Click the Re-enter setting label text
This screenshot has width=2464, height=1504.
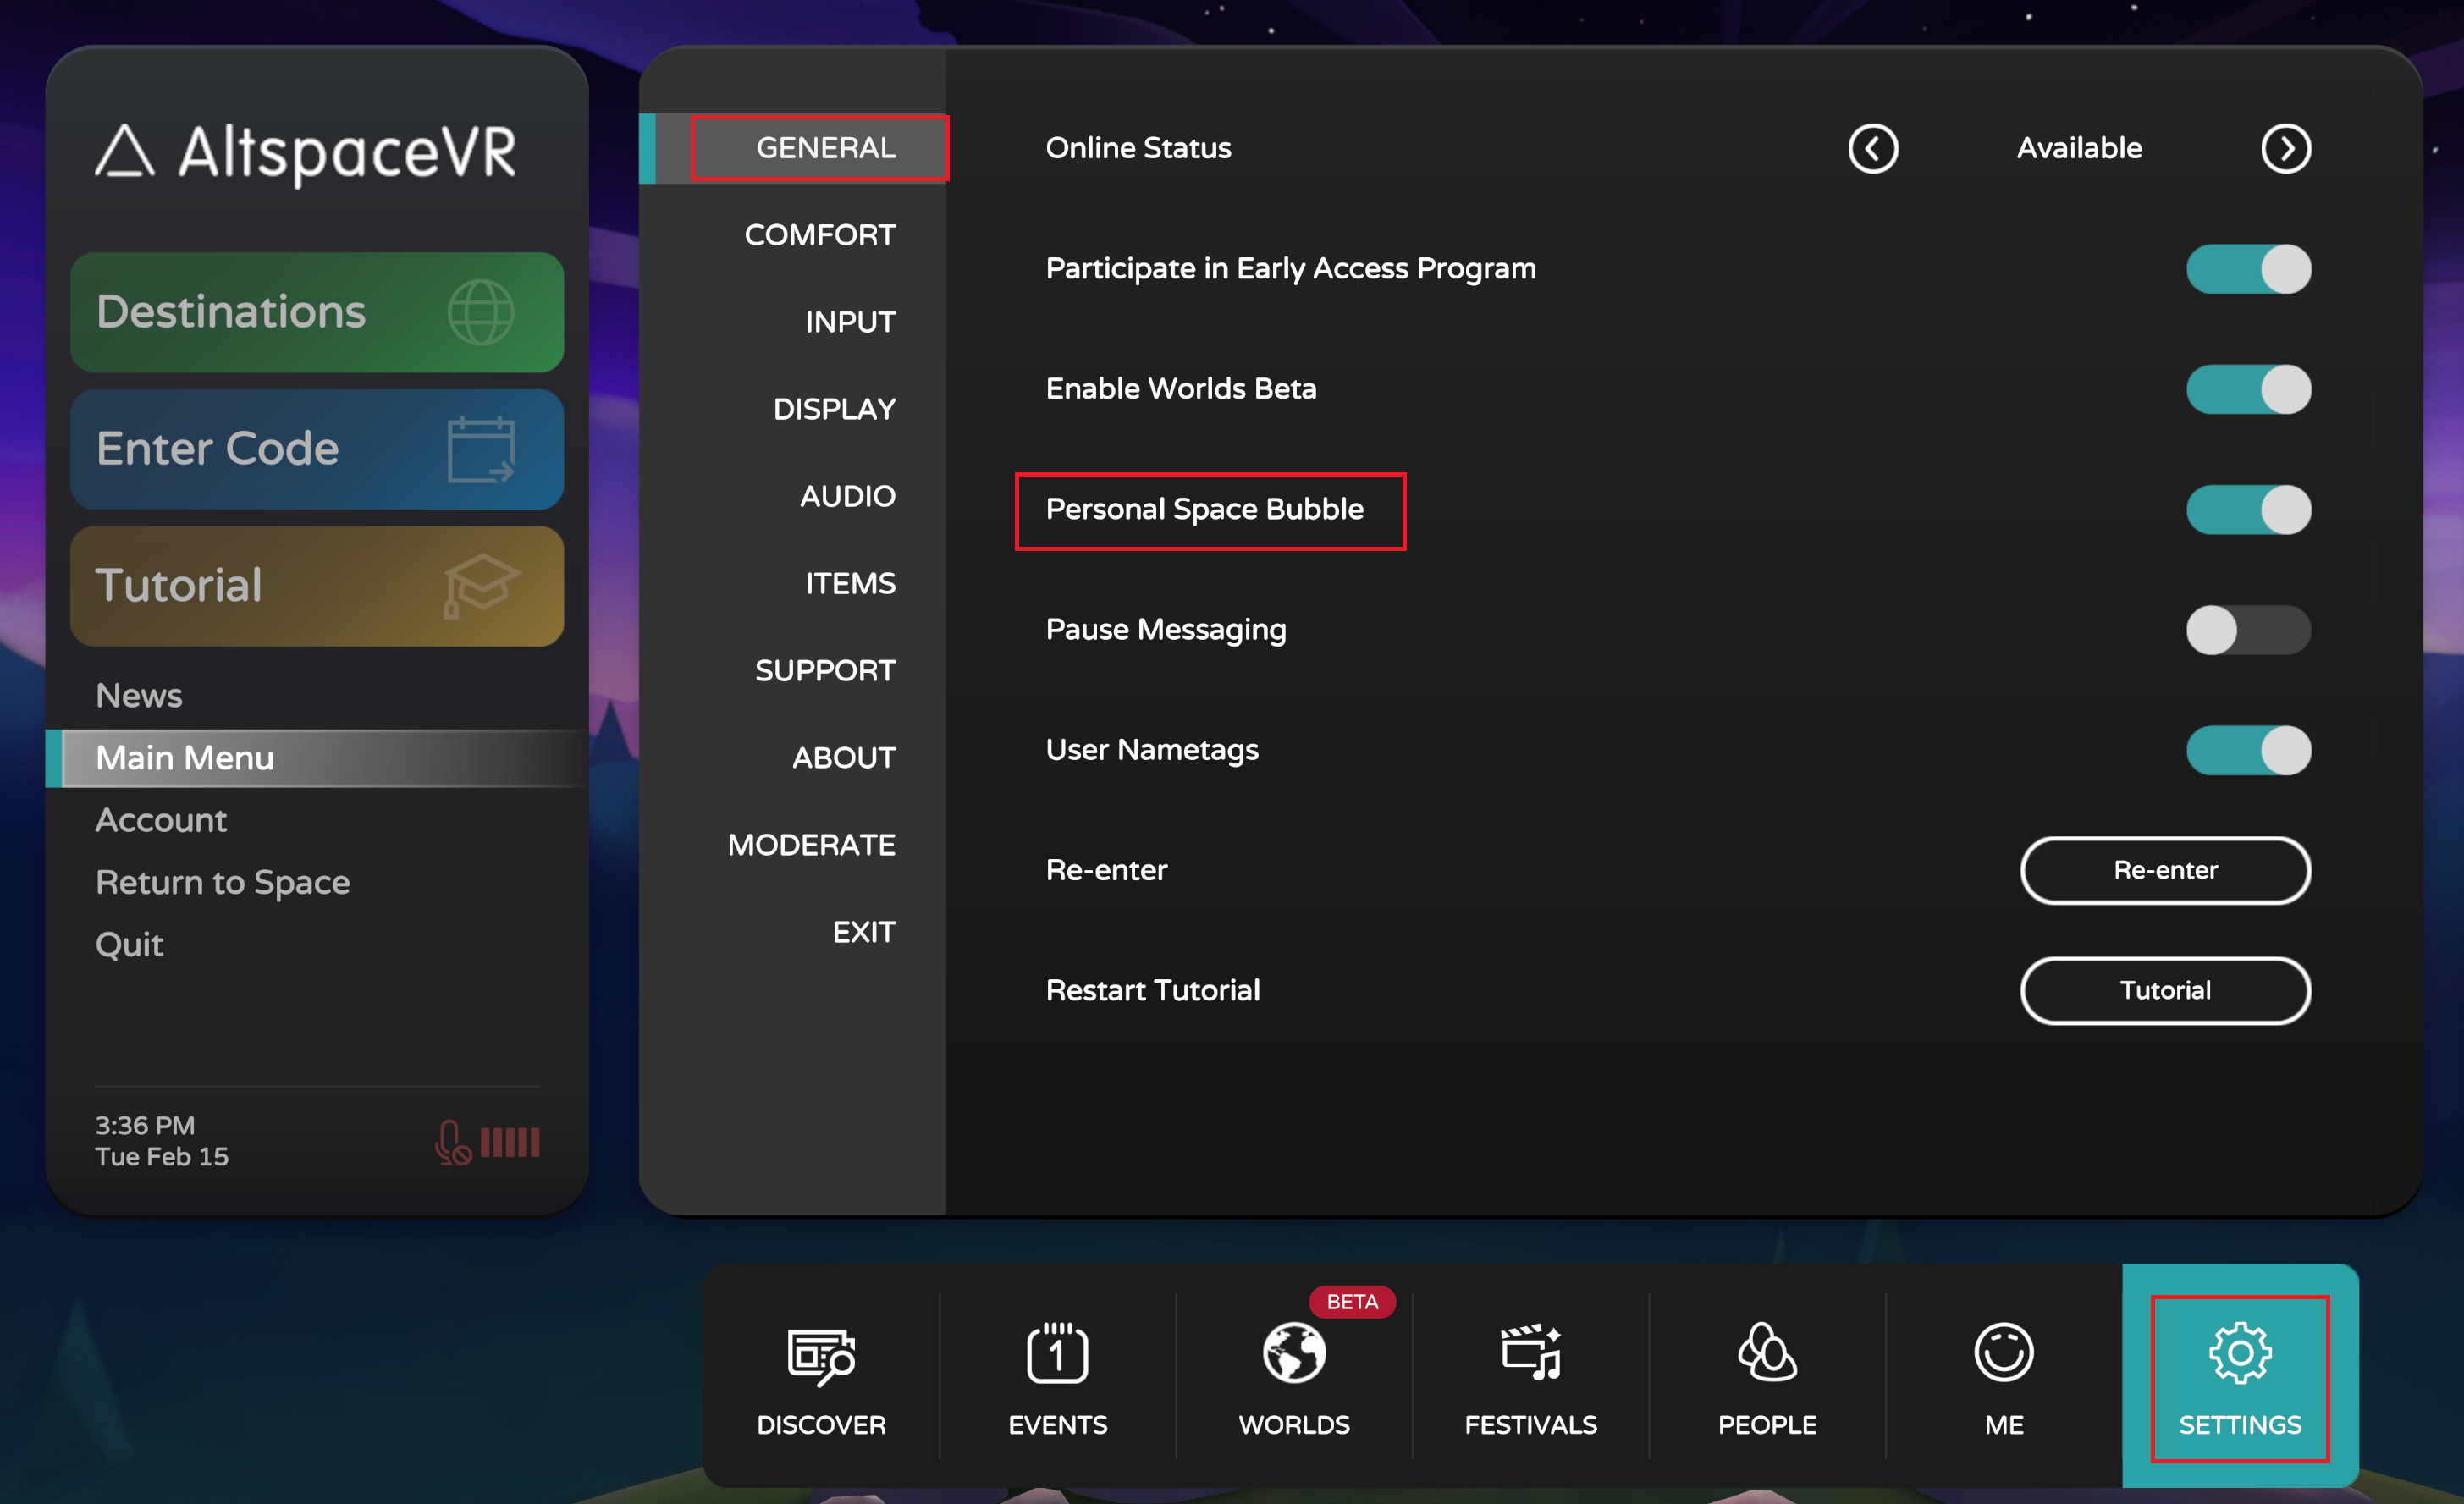coord(1106,870)
